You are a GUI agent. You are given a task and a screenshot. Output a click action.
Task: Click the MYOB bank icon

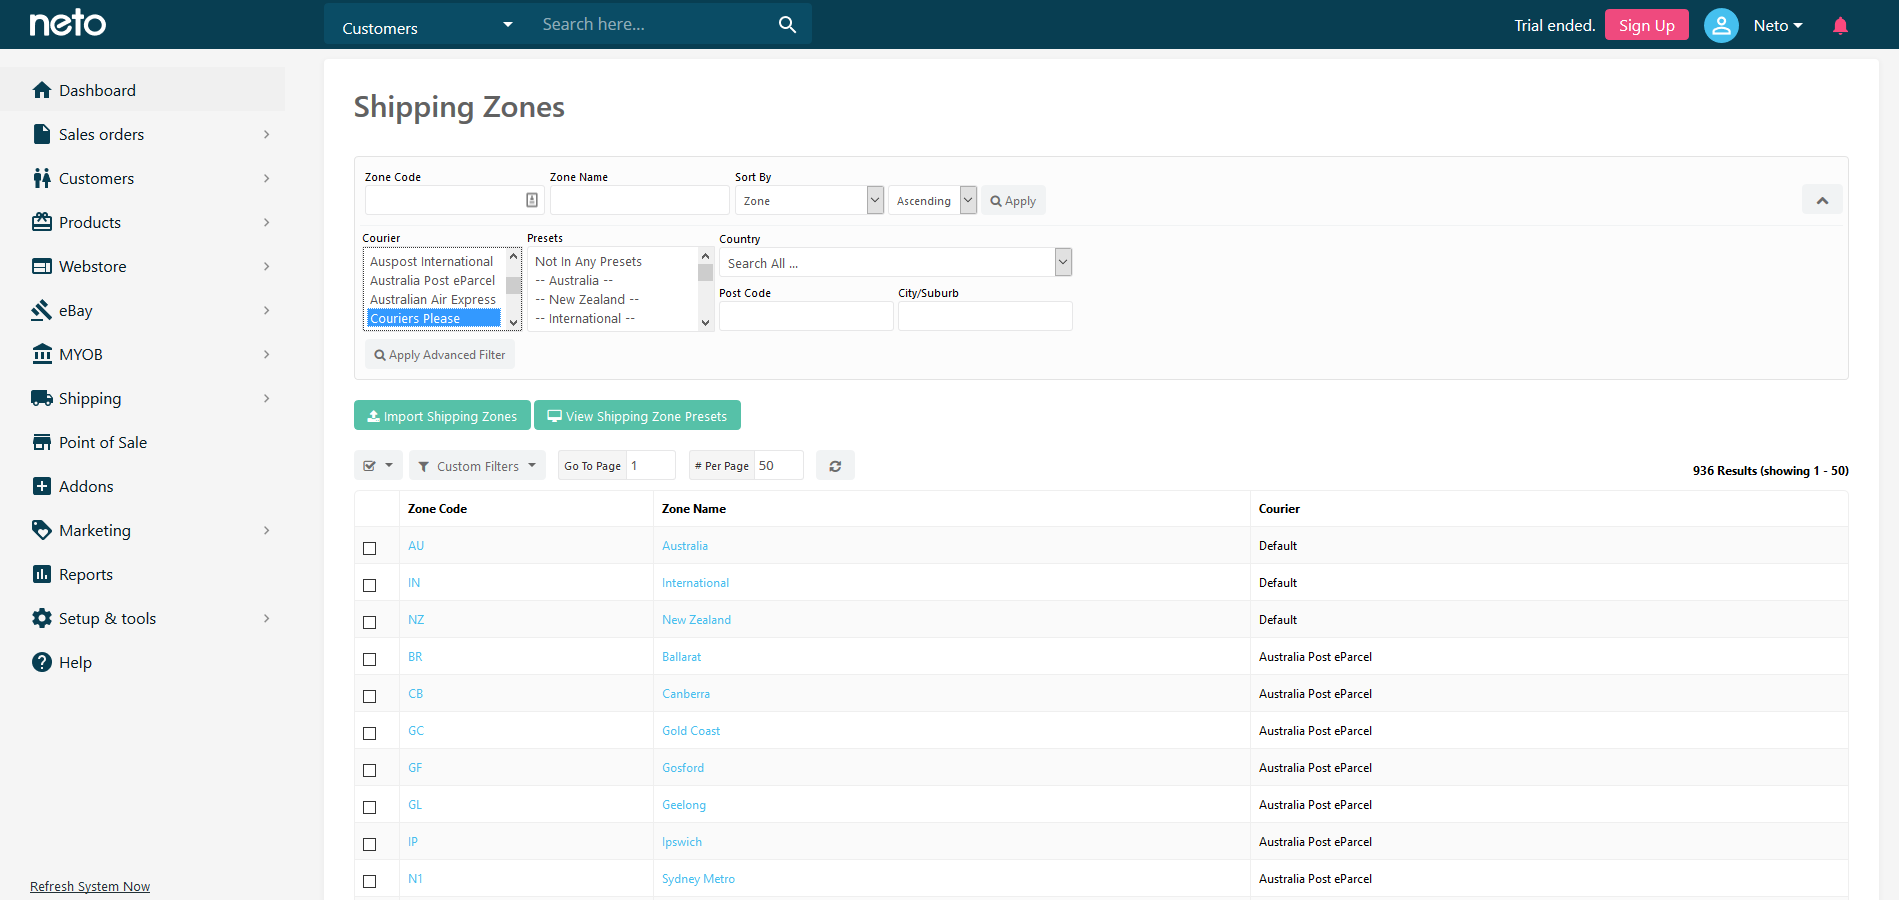point(42,354)
